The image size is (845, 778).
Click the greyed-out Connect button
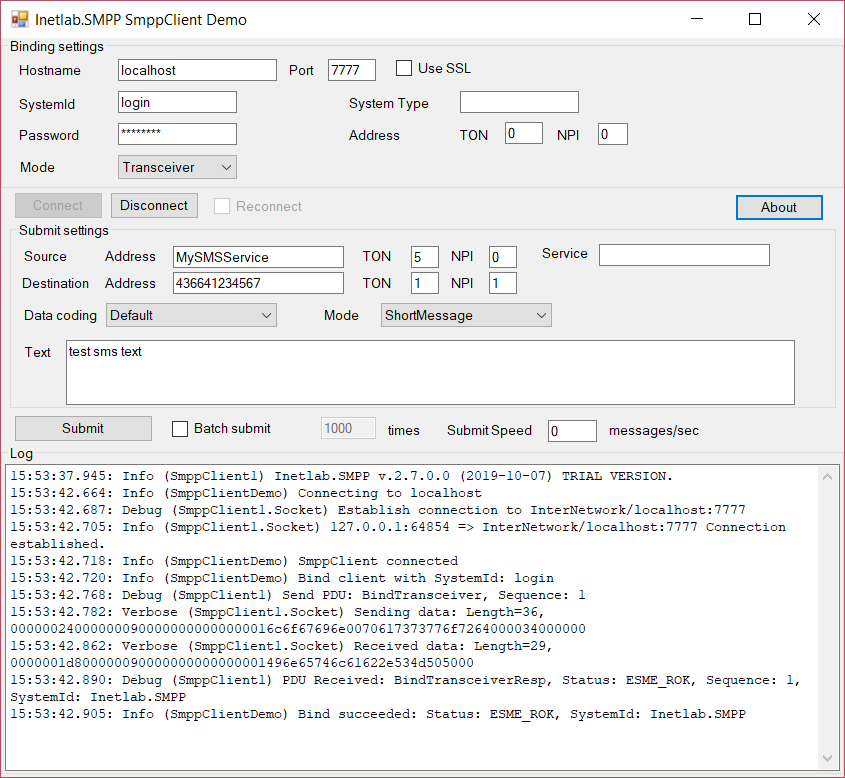[58, 205]
